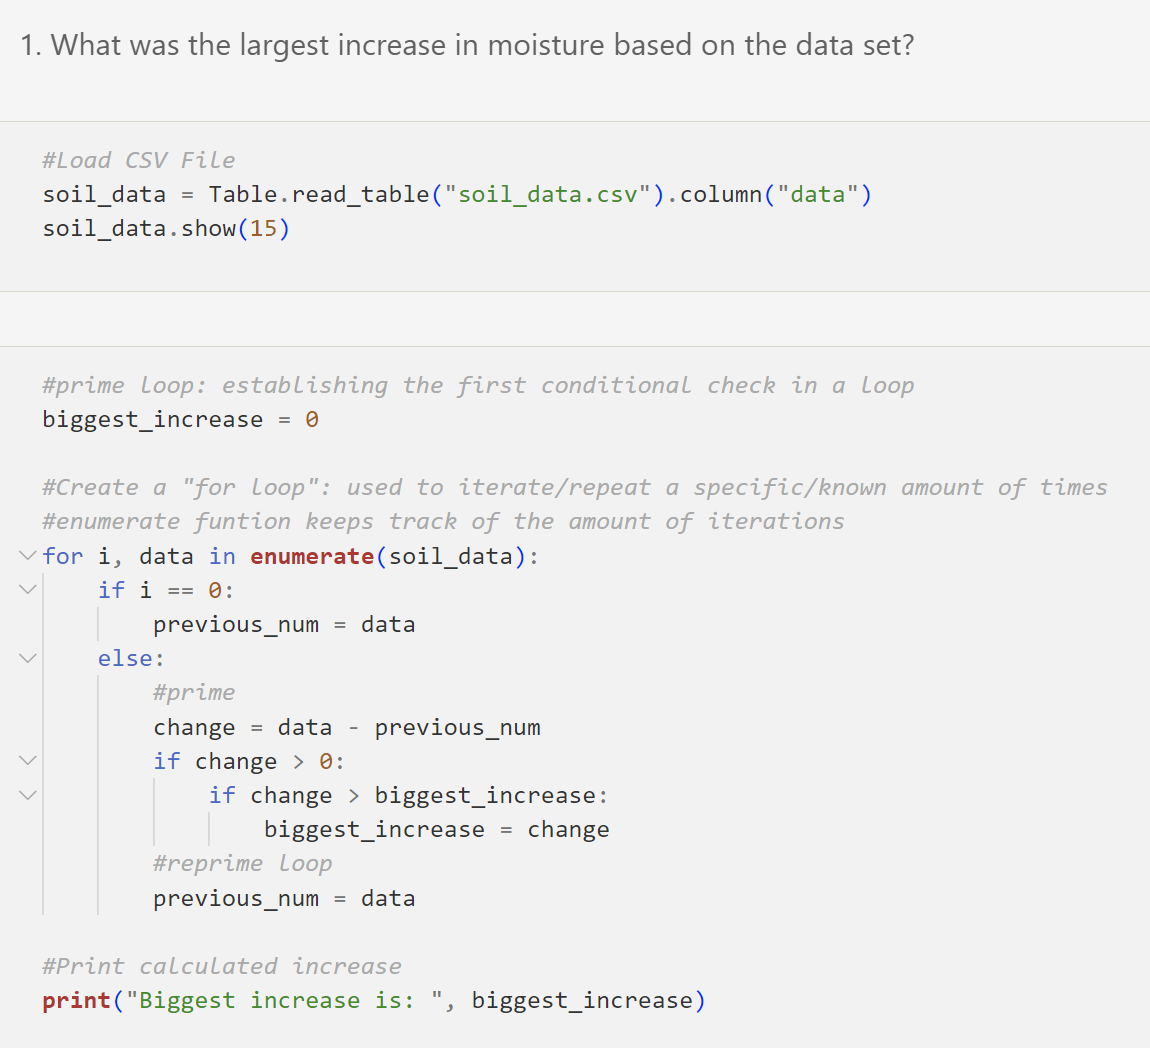Collapse the 'if i == 0' block chevron
Screen dimensions: 1150x1048
point(27,590)
